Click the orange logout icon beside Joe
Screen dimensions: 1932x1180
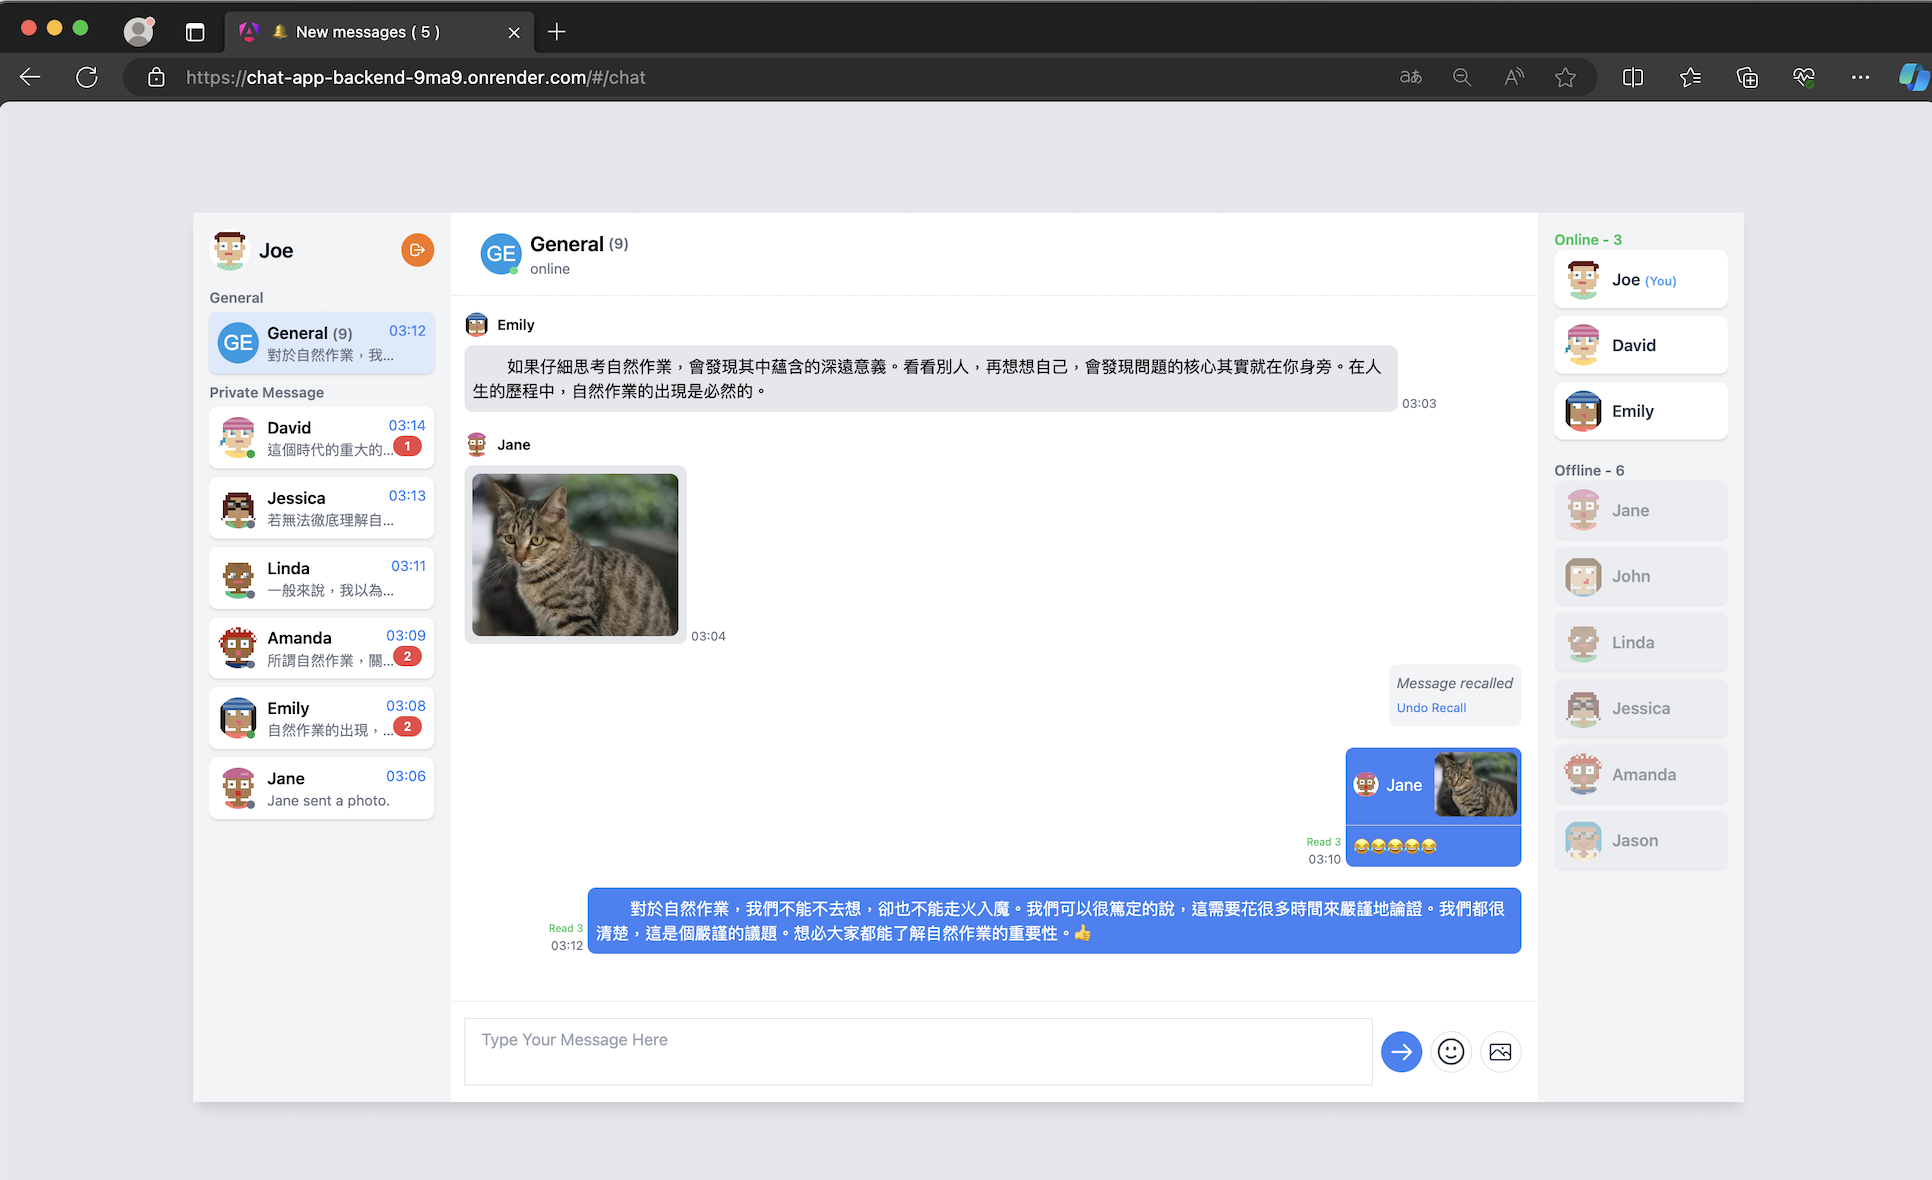417,250
